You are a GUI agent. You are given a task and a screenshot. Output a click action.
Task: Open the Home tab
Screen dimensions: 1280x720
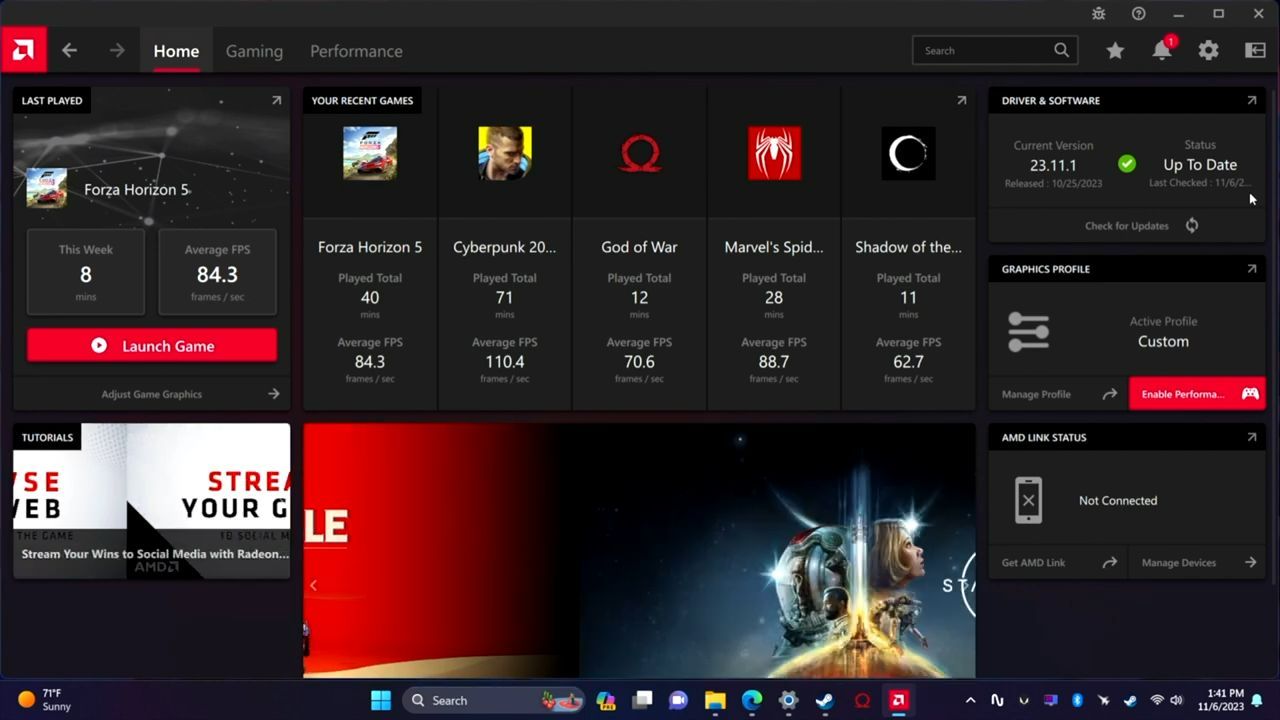[176, 51]
